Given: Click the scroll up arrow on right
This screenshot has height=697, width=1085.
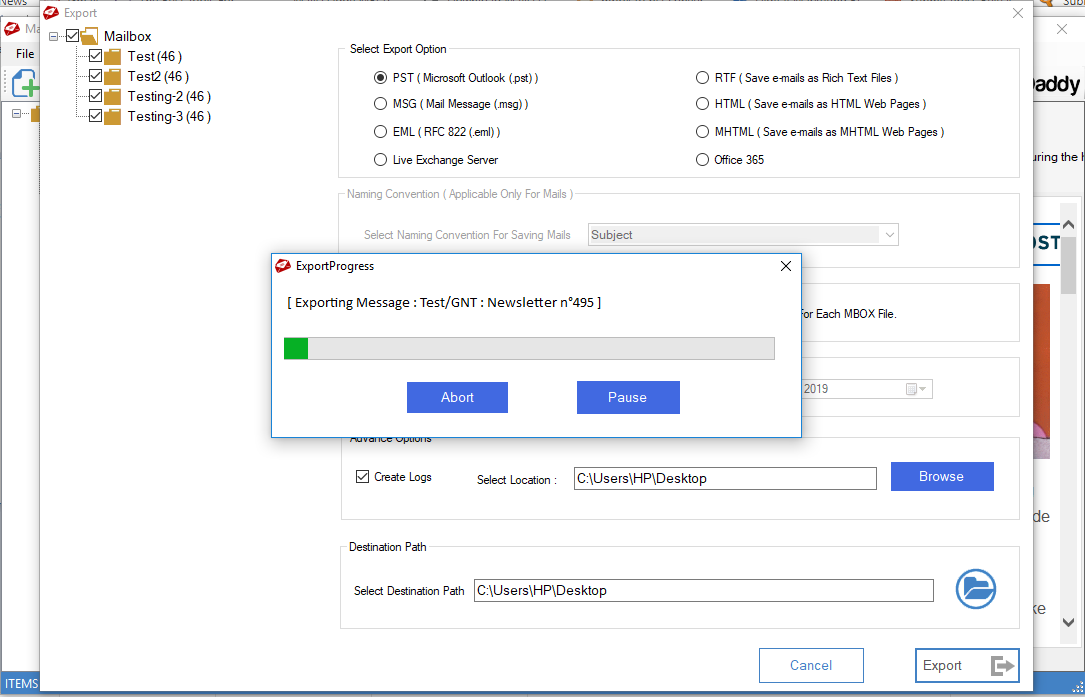Looking at the screenshot, I should [x=1068, y=225].
